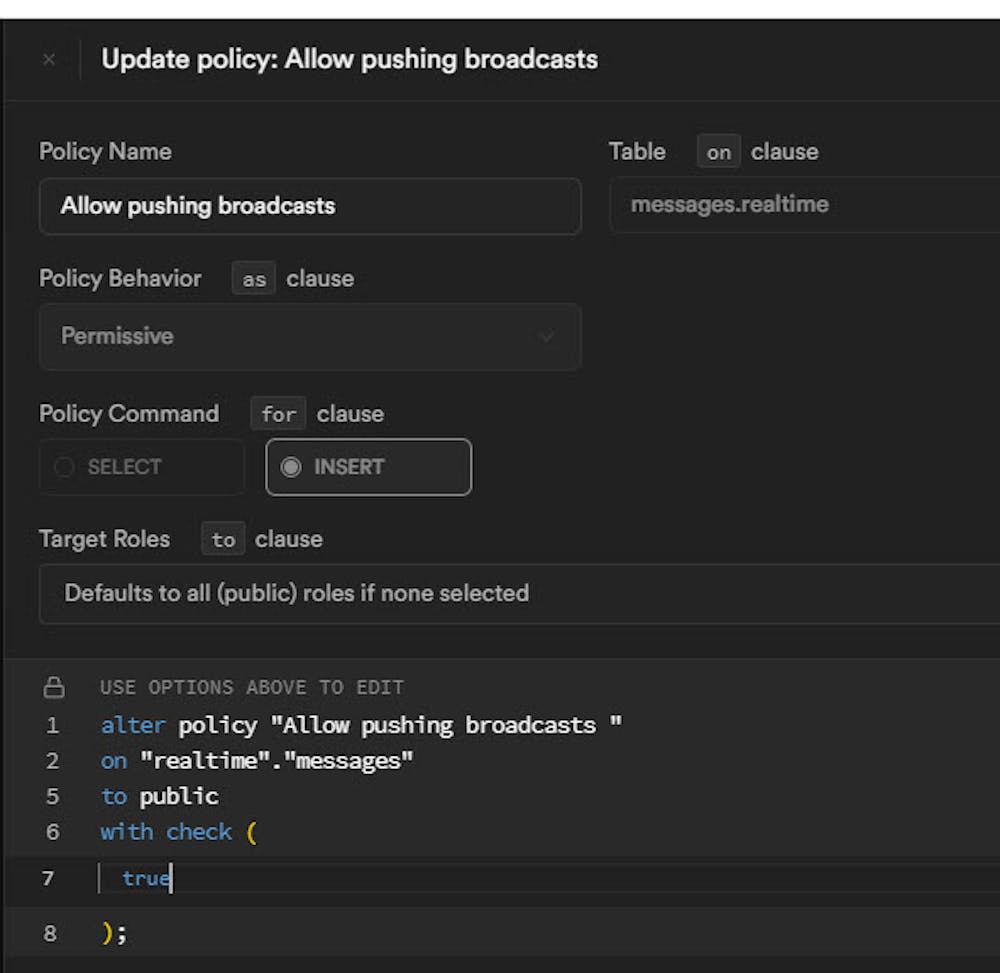Select the INSERT policy command

(x=368, y=467)
